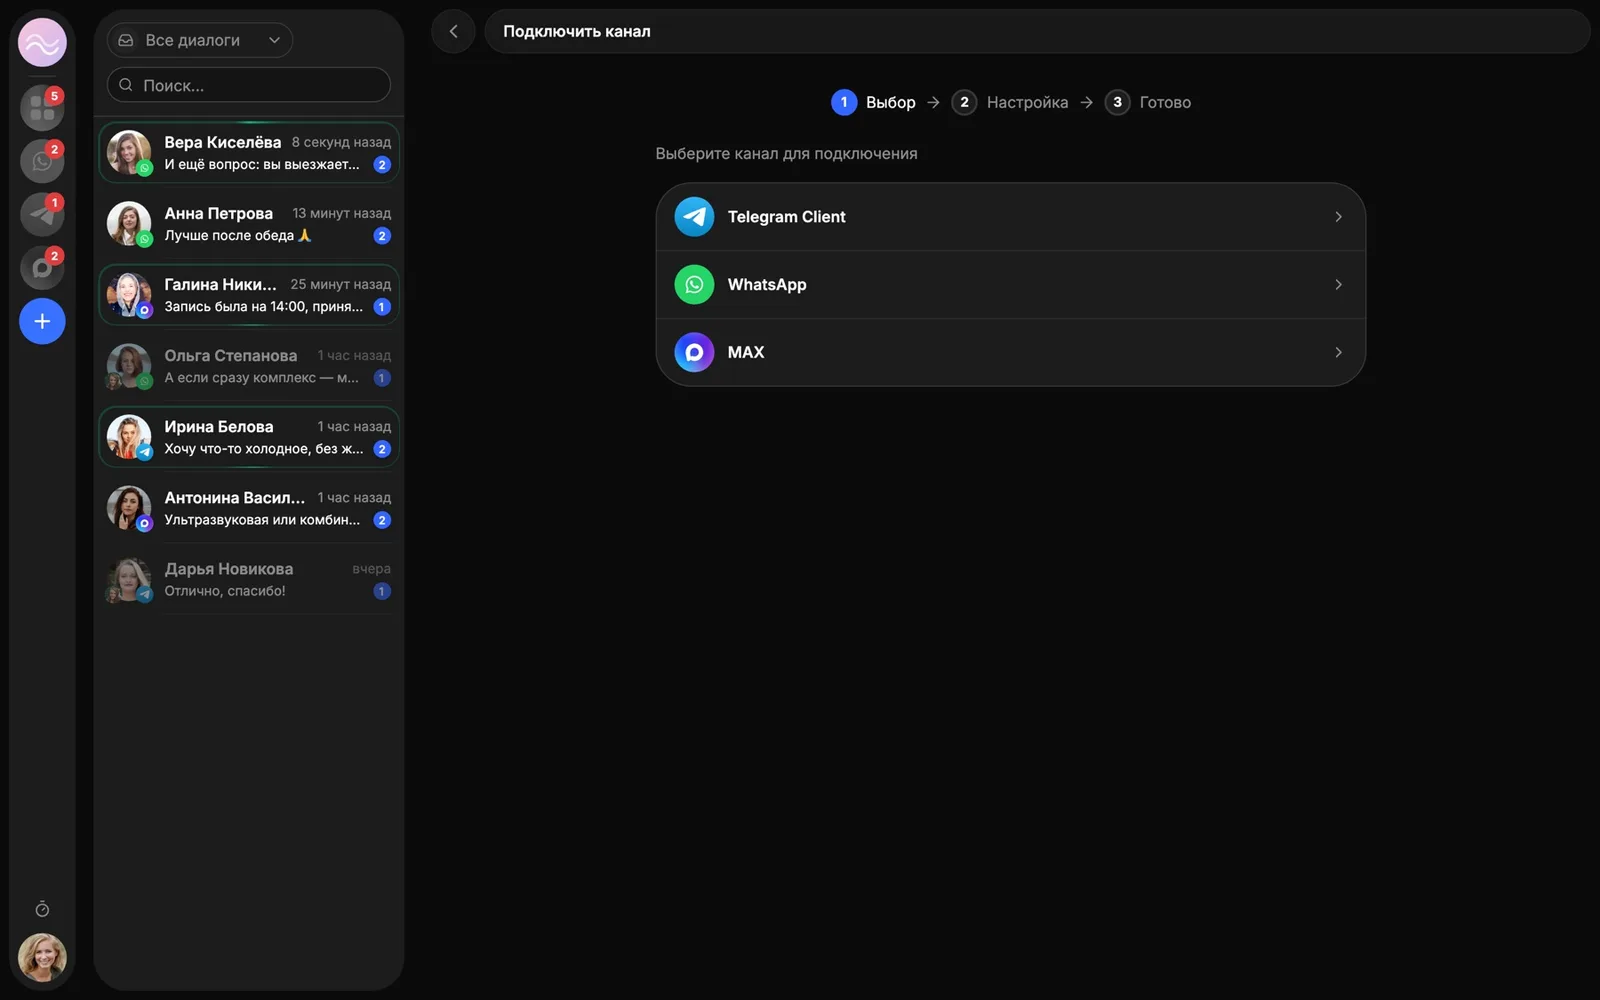Image resolution: width=1600 pixels, height=1000 pixels.
Task: Click the timer icon above profile
Action: pos(42,909)
